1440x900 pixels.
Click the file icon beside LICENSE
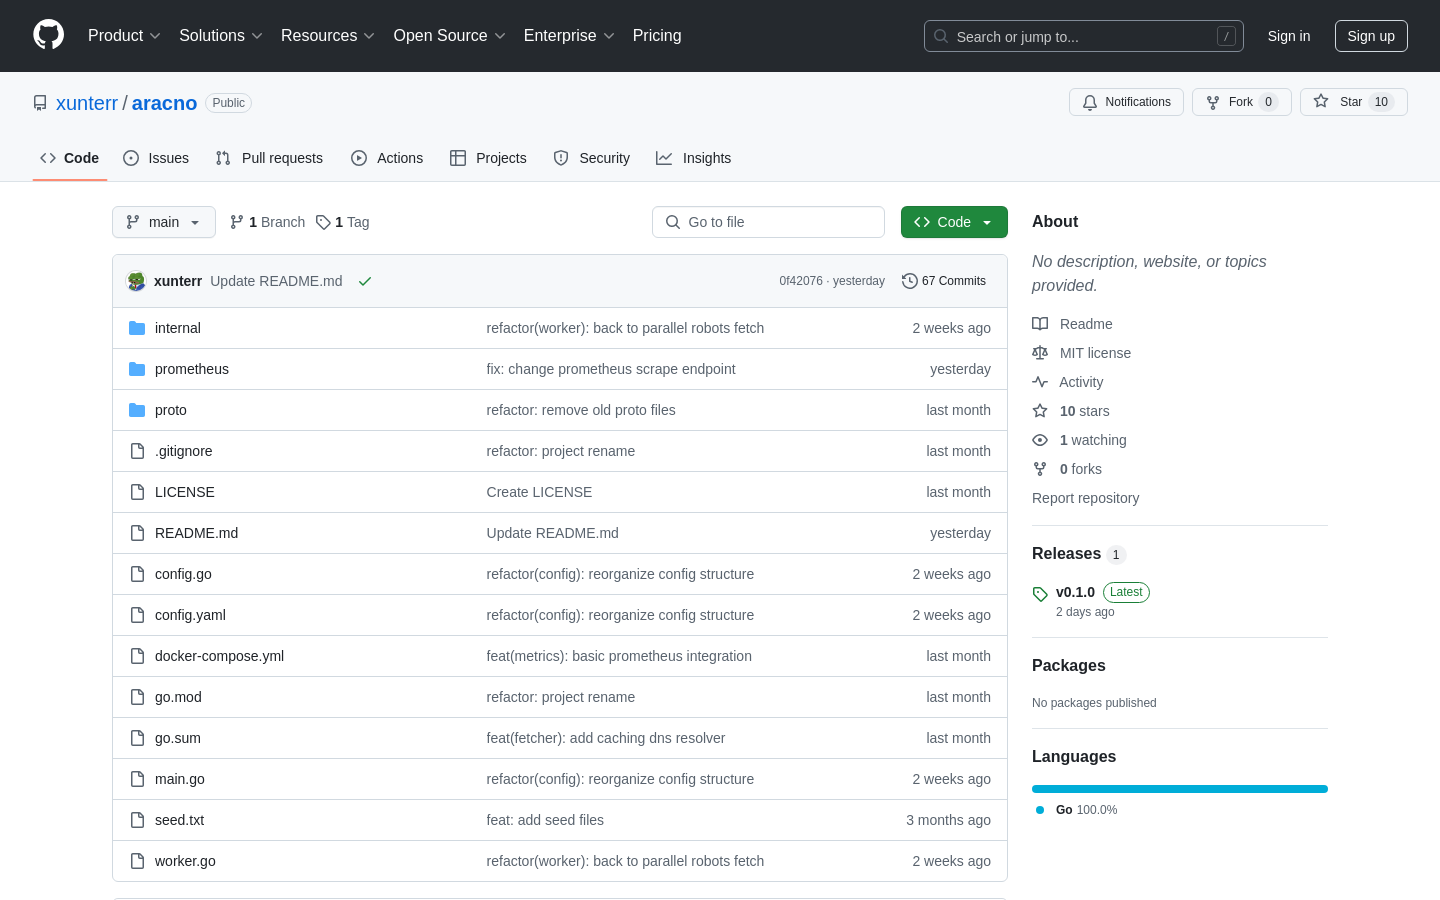pos(137,492)
